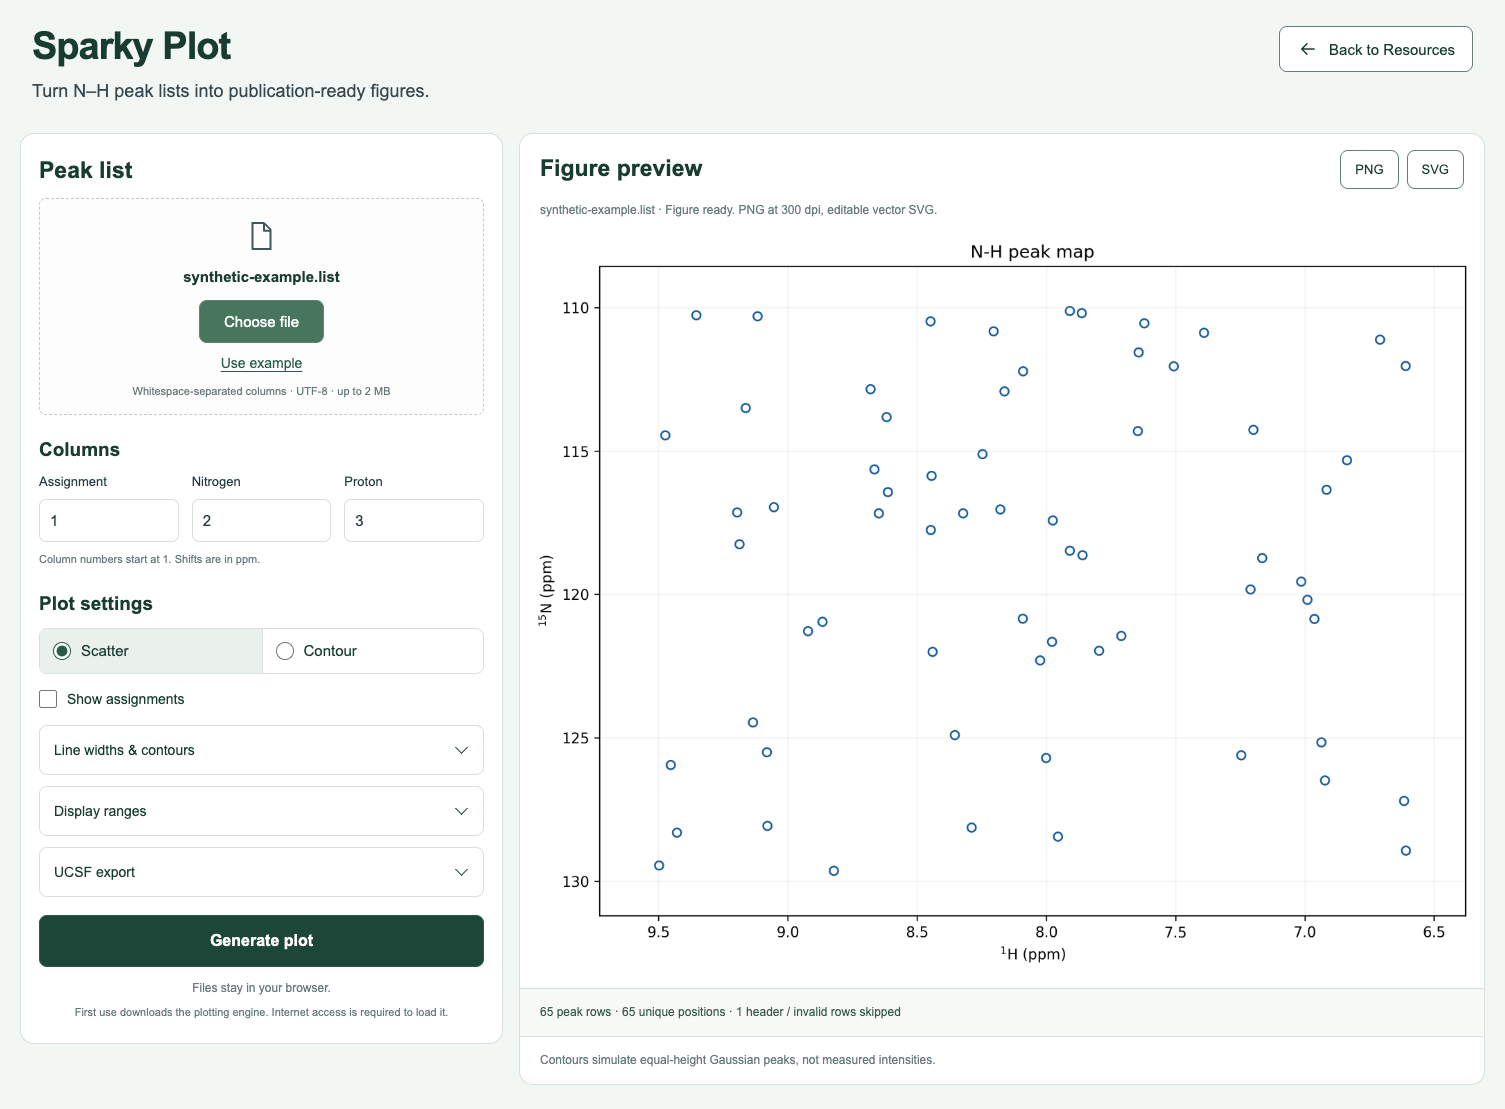Select the Scatter plot option
This screenshot has width=1505, height=1109.
151,651
